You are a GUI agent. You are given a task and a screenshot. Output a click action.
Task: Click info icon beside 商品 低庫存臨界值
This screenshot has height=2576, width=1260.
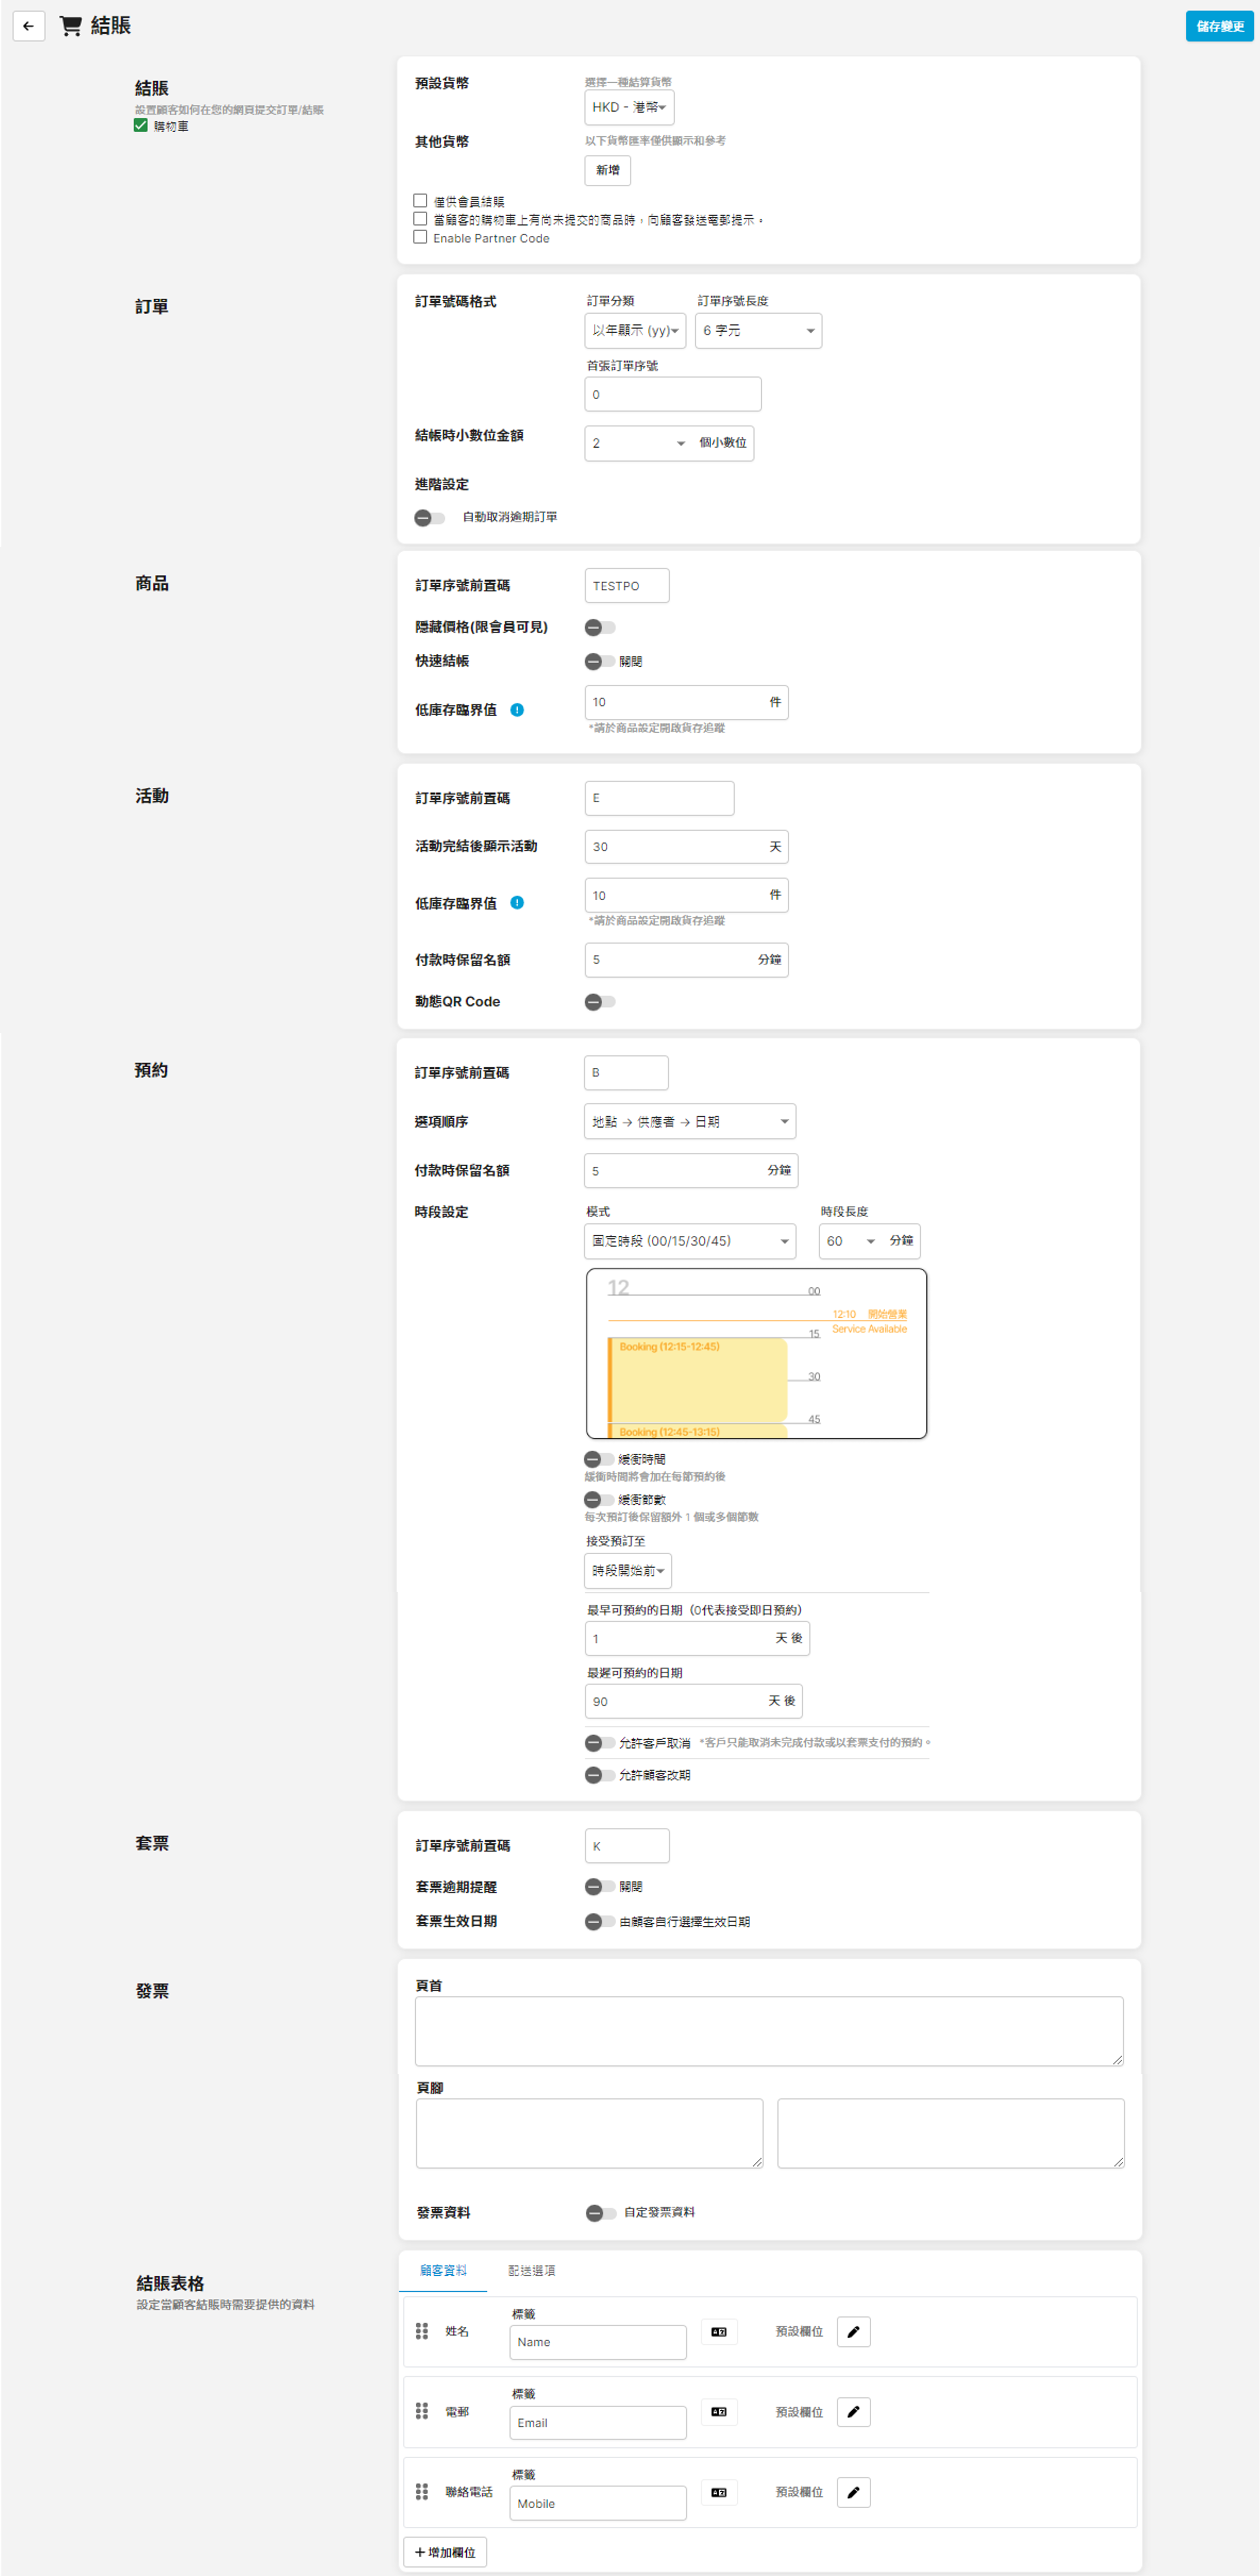(517, 710)
